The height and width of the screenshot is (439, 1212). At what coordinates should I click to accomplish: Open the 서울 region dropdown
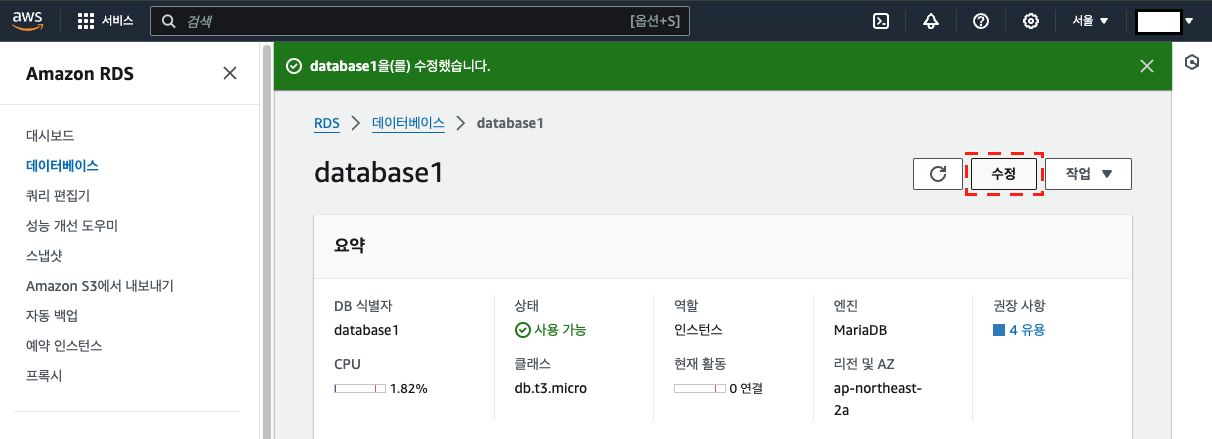(1091, 20)
